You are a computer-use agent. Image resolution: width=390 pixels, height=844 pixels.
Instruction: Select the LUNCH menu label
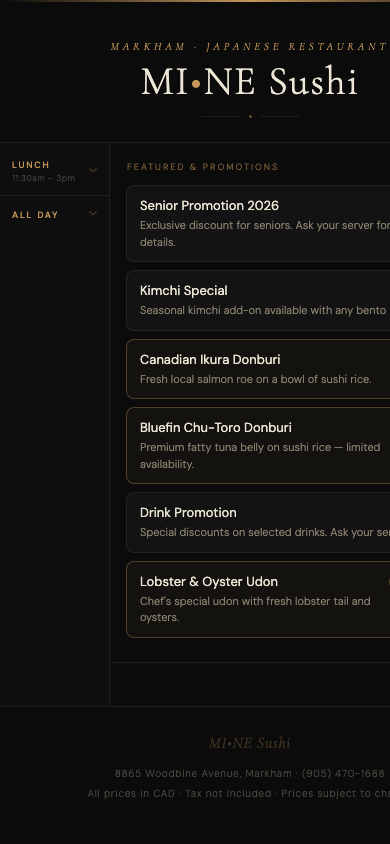[31, 165]
